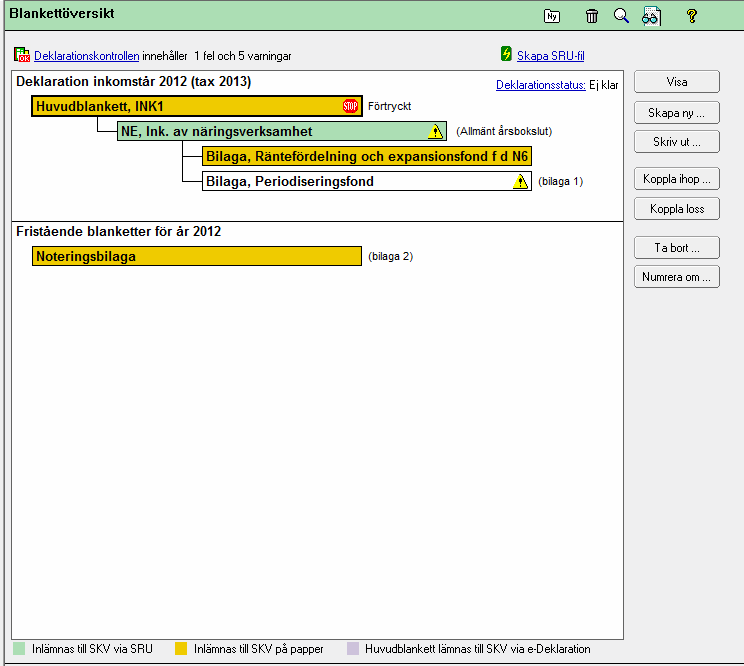This screenshot has height=666, width=744.
Task: Click the red STOP icon on Huvudblankett
Action: 350,106
